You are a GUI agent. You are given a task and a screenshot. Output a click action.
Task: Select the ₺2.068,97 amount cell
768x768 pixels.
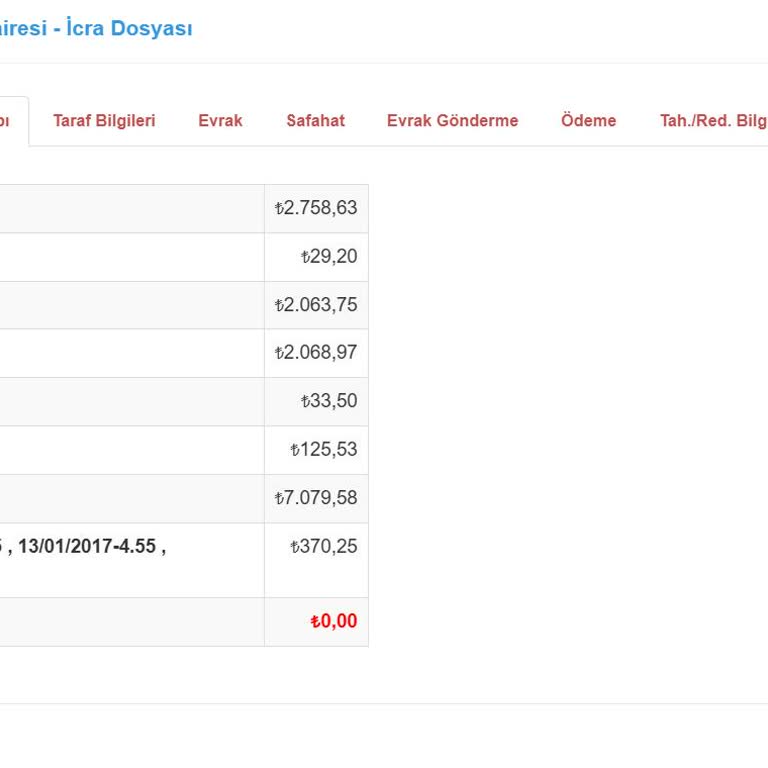click(x=316, y=353)
